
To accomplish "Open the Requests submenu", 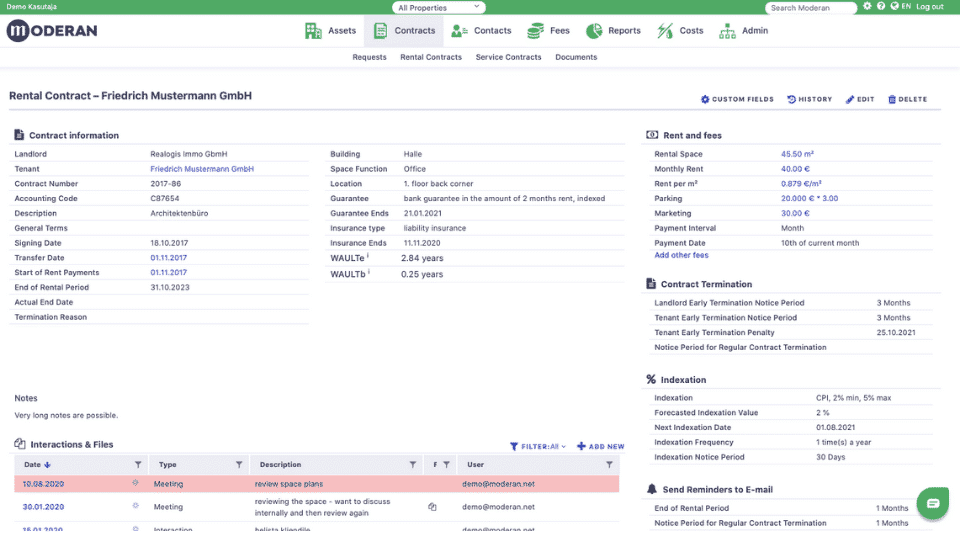I will pos(369,57).
